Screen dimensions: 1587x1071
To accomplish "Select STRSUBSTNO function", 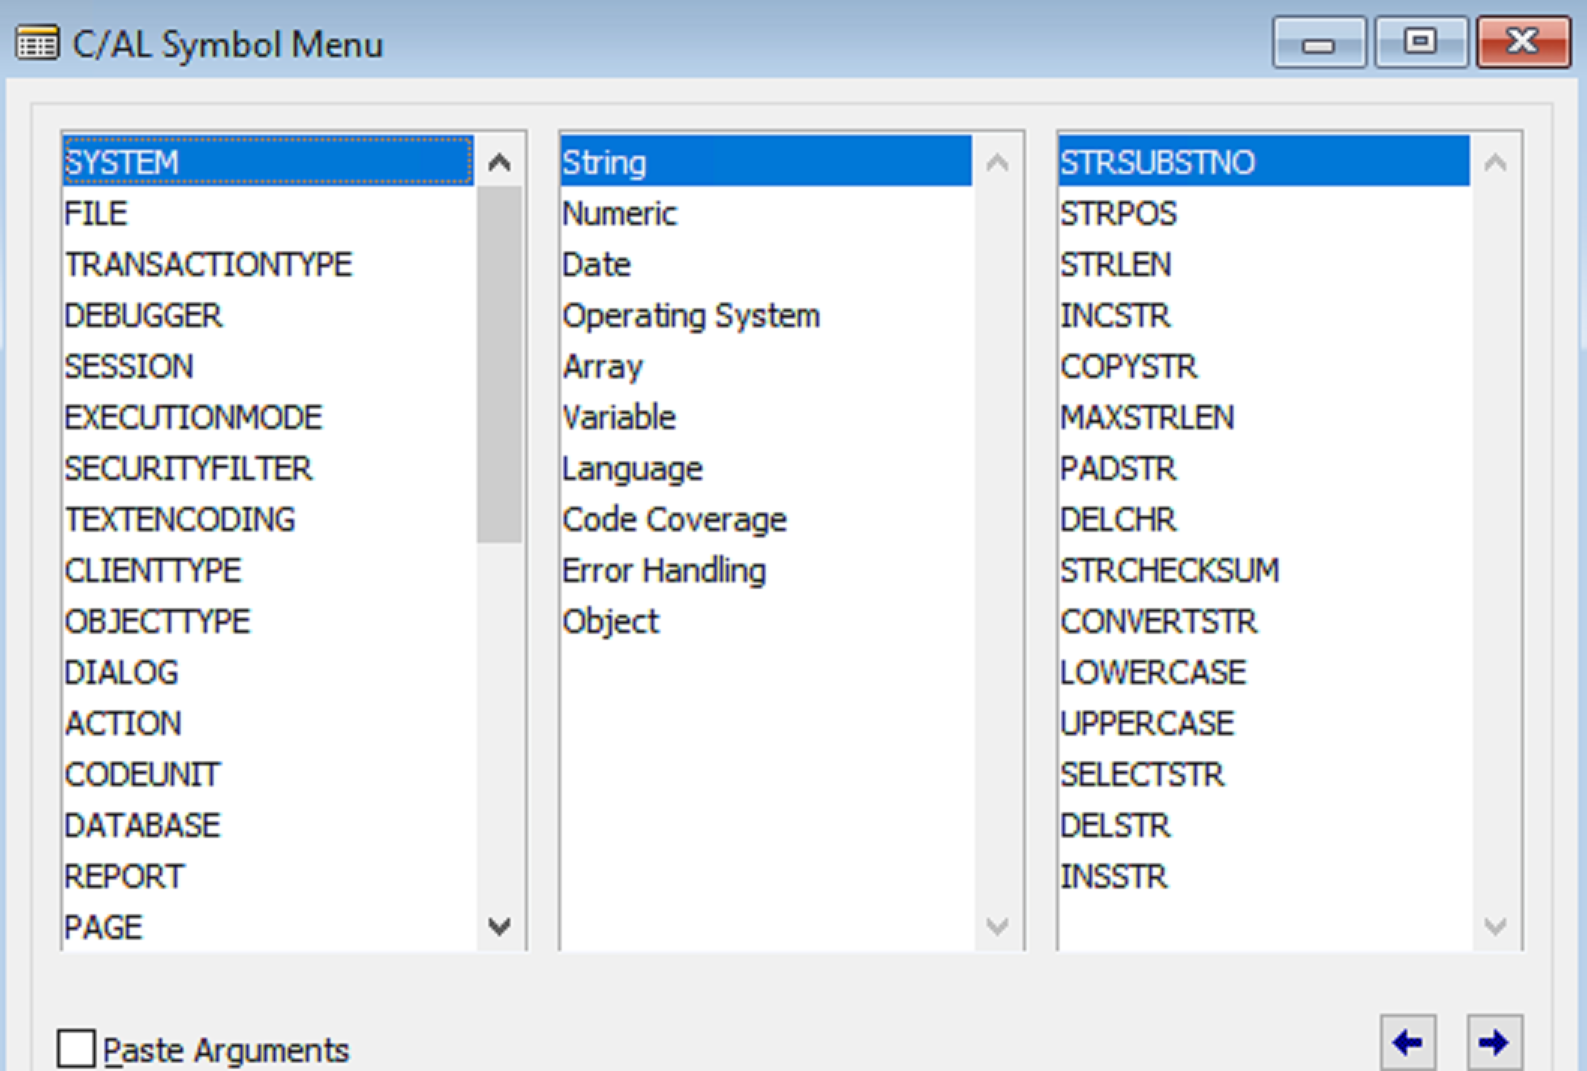I will [1264, 162].
